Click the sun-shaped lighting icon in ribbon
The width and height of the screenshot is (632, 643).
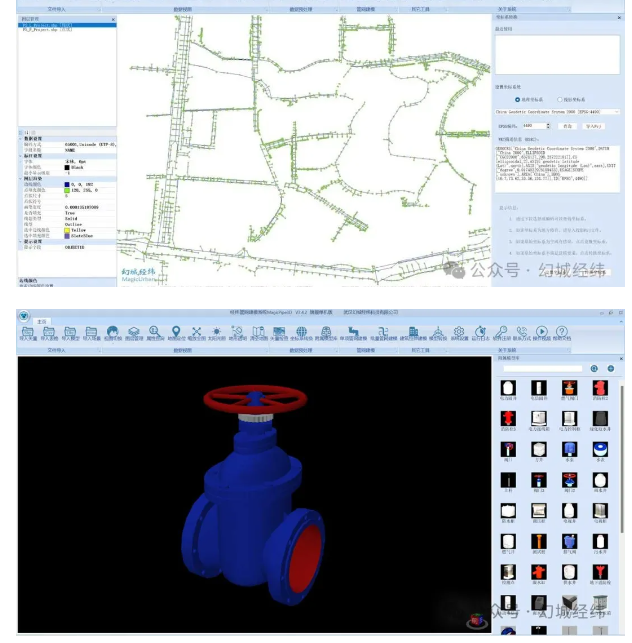tap(216, 331)
